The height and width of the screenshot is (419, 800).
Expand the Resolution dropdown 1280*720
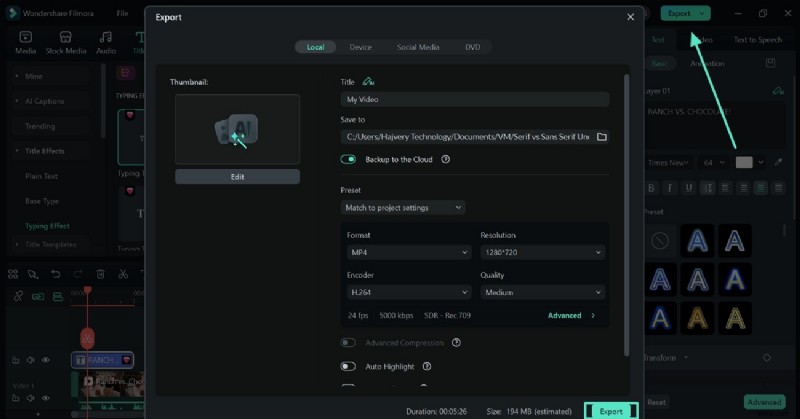(542, 254)
